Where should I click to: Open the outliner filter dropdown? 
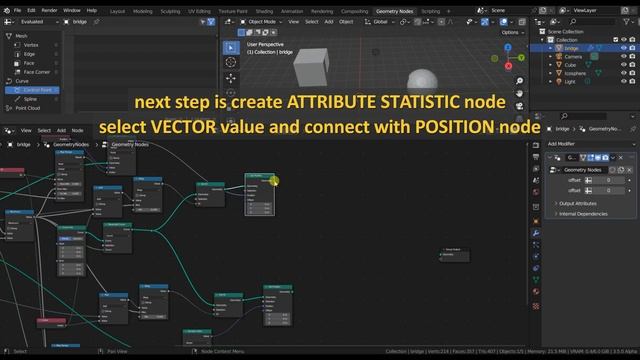[x=629, y=22]
